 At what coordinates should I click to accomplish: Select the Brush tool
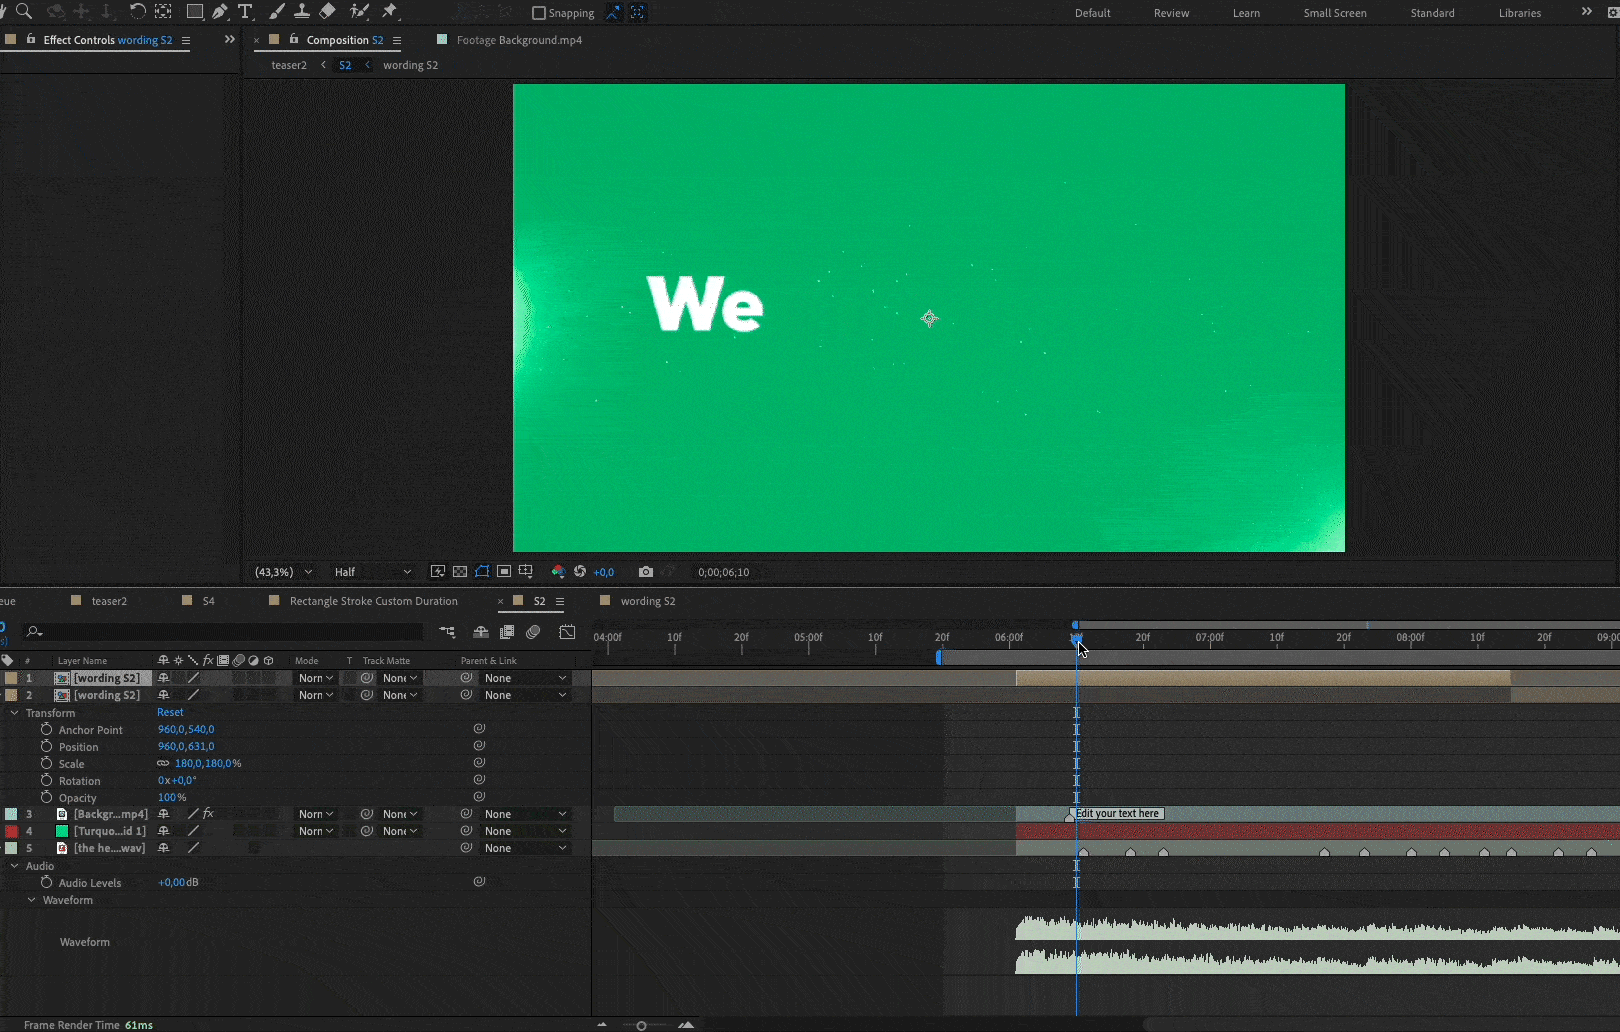(x=277, y=12)
